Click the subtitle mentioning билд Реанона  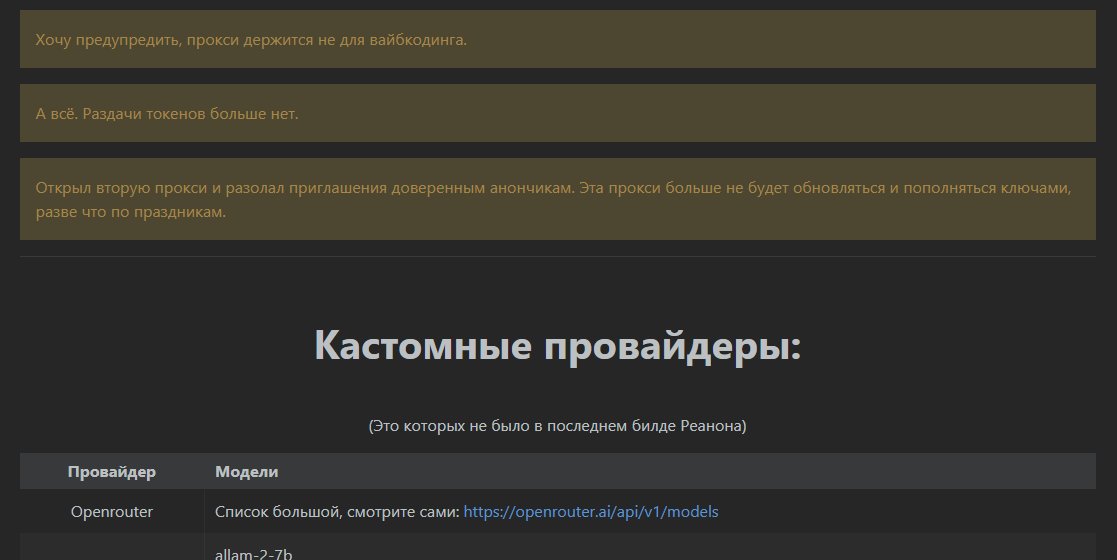click(x=558, y=426)
